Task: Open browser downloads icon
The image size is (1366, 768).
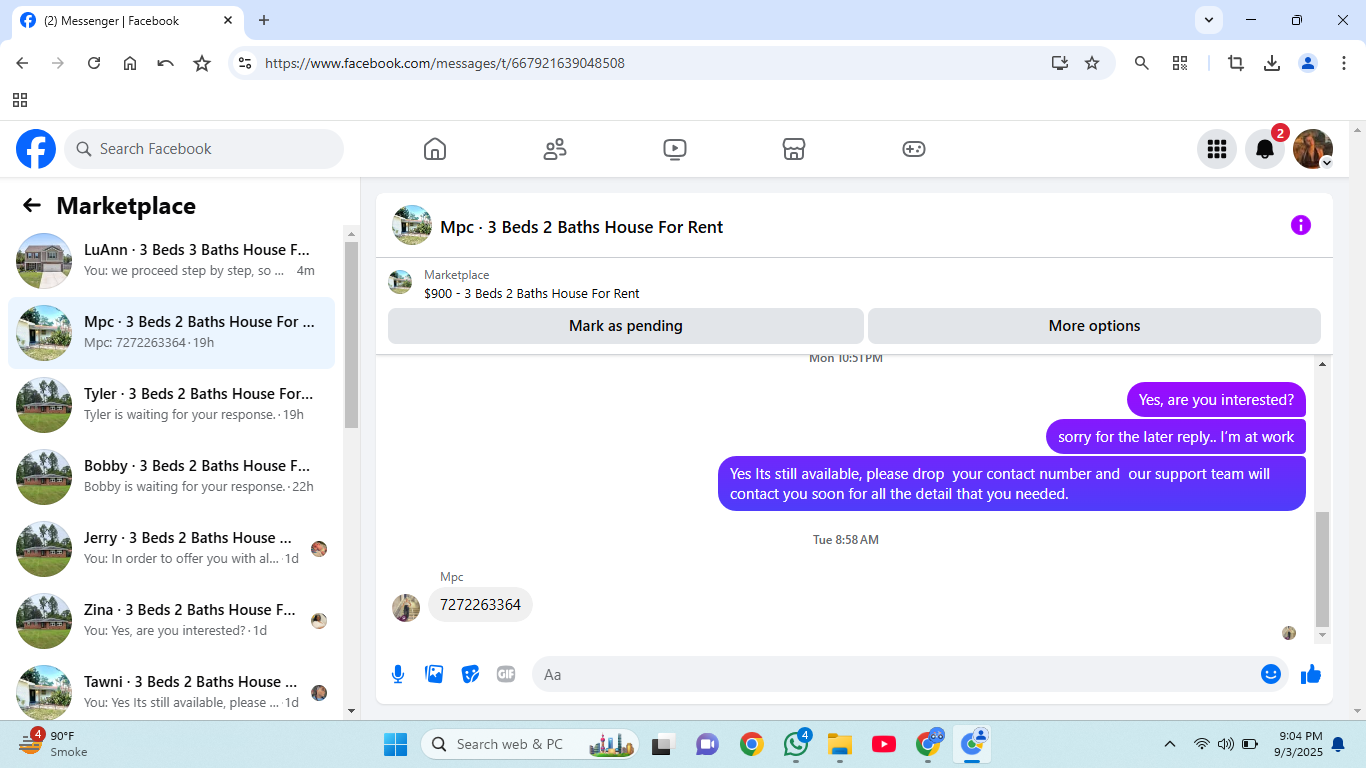Action: (x=1272, y=63)
